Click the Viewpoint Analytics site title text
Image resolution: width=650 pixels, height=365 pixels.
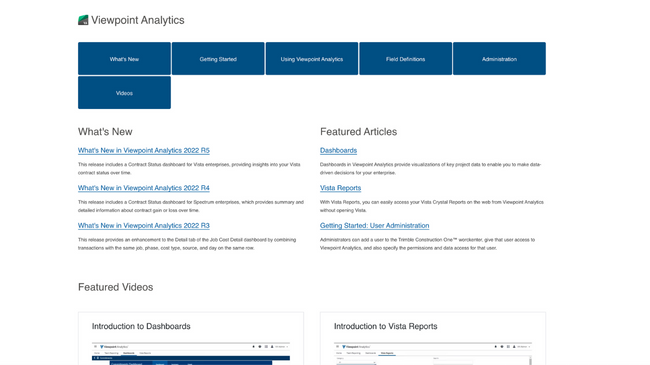point(138,20)
